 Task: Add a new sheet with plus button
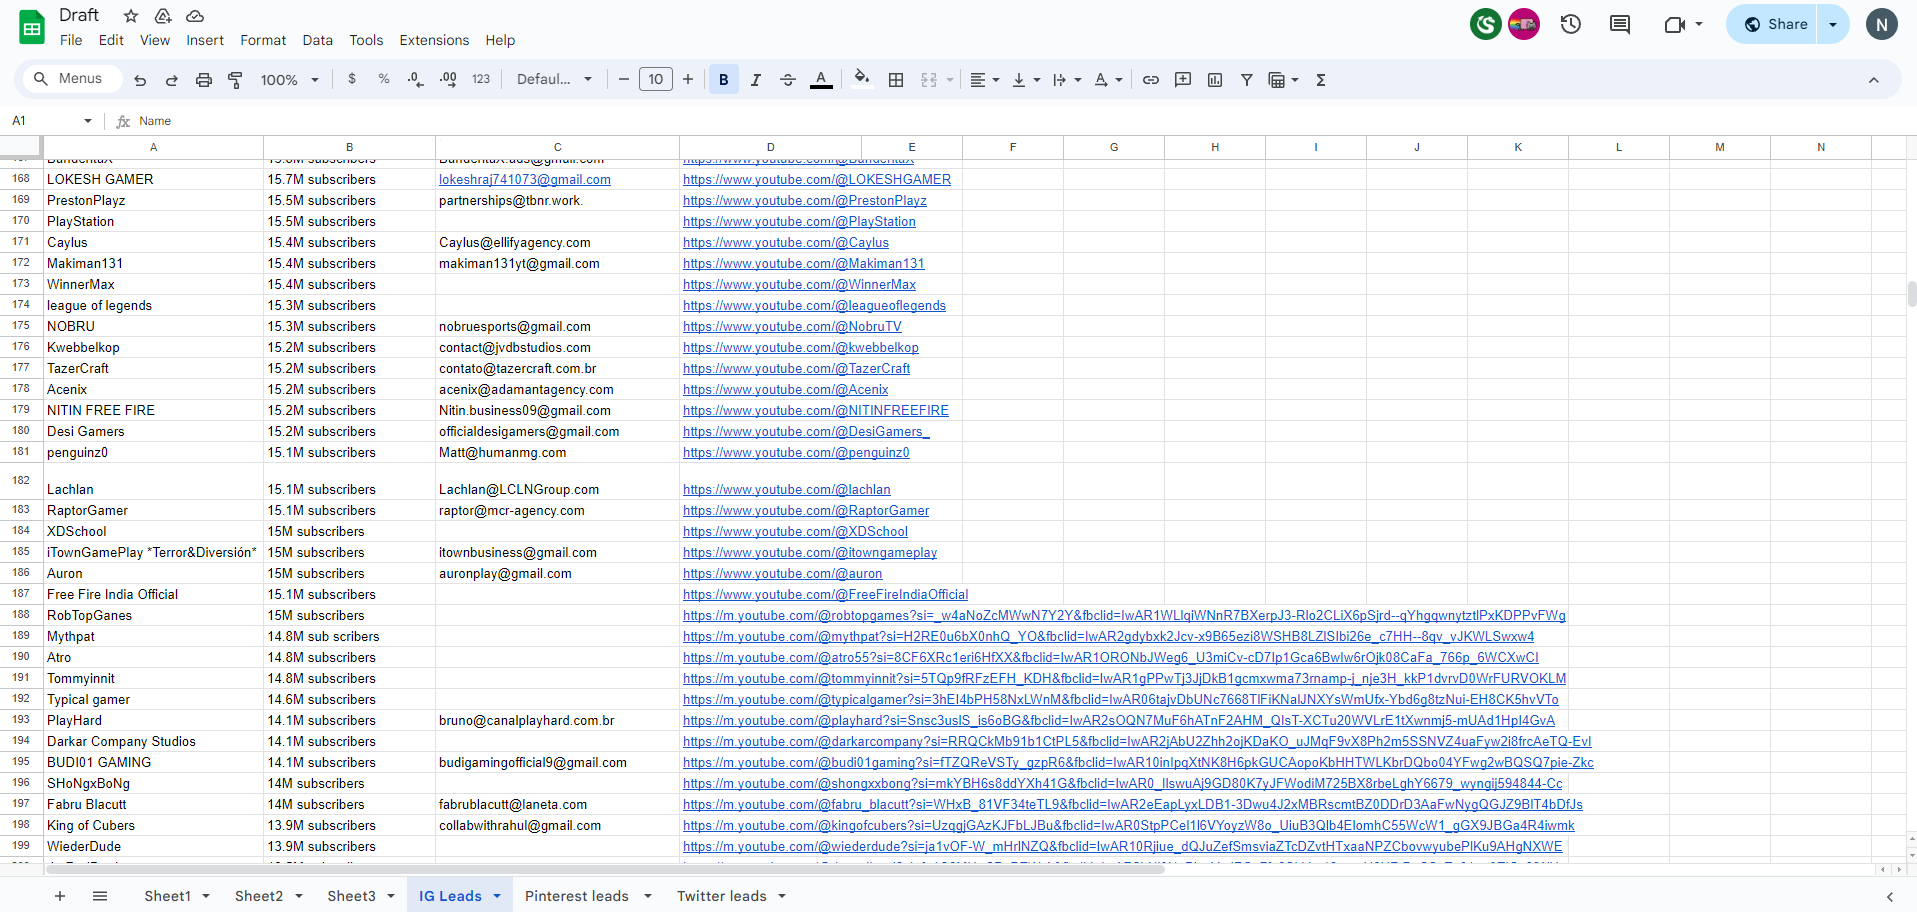60,896
